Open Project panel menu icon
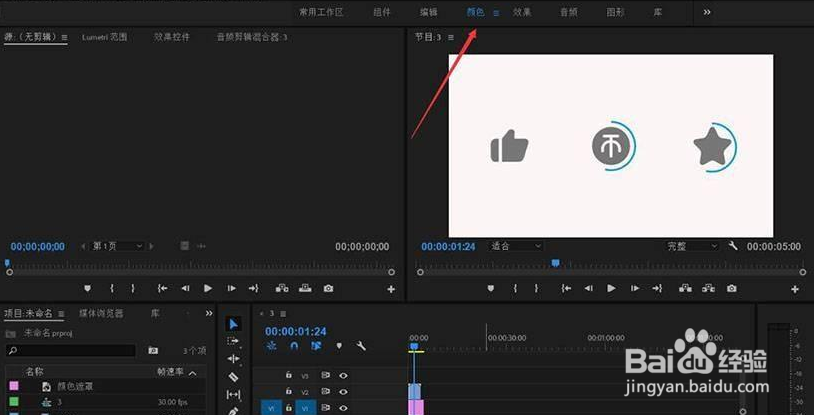 tap(61, 314)
